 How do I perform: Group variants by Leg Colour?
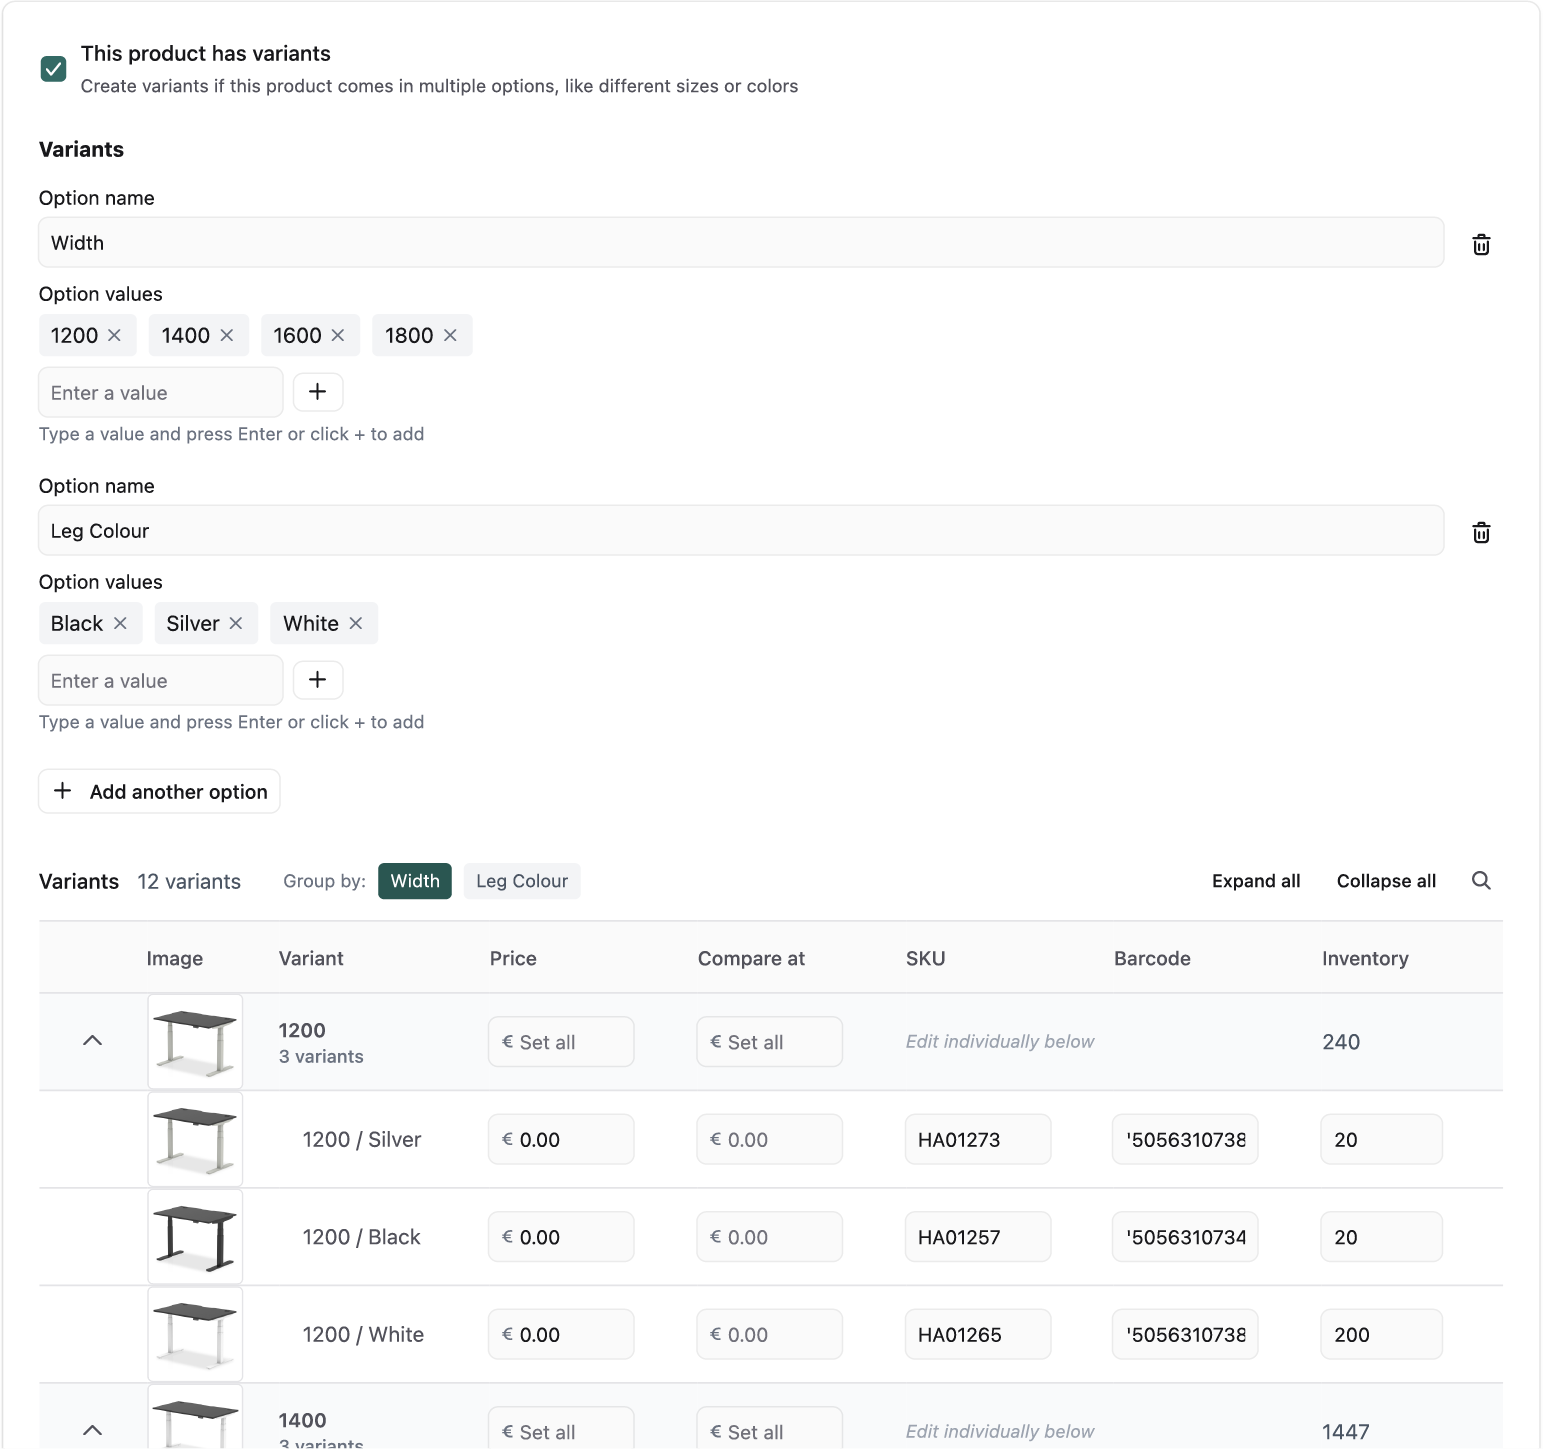point(521,881)
